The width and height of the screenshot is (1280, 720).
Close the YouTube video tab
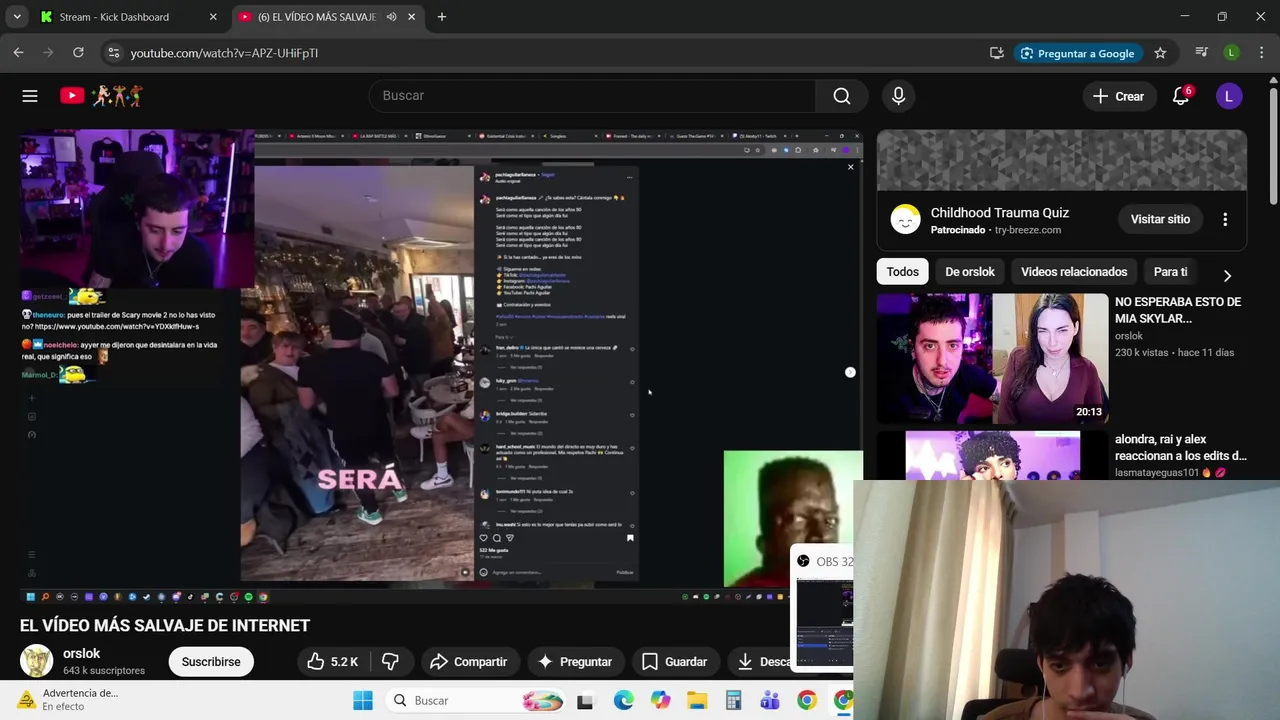pos(412,17)
